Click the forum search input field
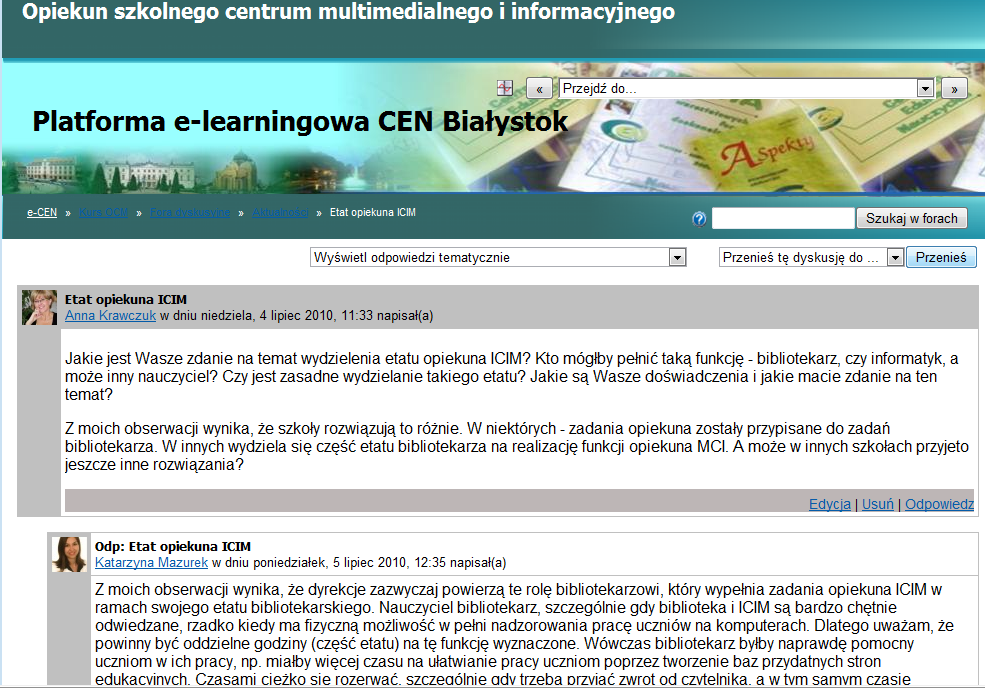The height and width of the screenshot is (689, 985). tap(783, 219)
